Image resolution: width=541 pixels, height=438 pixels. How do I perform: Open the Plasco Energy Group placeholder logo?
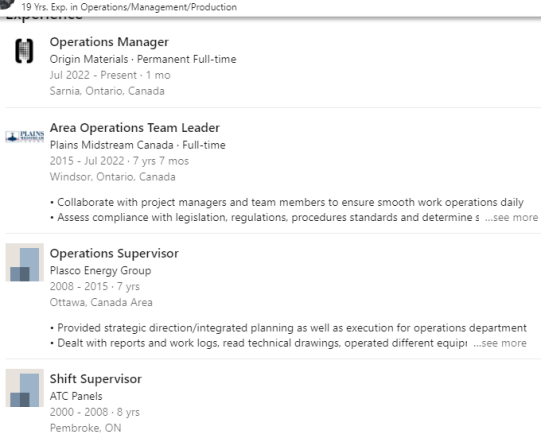(24, 262)
